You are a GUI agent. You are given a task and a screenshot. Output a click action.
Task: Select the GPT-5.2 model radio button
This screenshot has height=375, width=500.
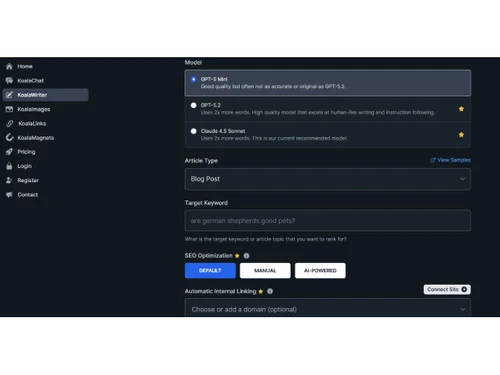pyautogui.click(x=194, y=105)
